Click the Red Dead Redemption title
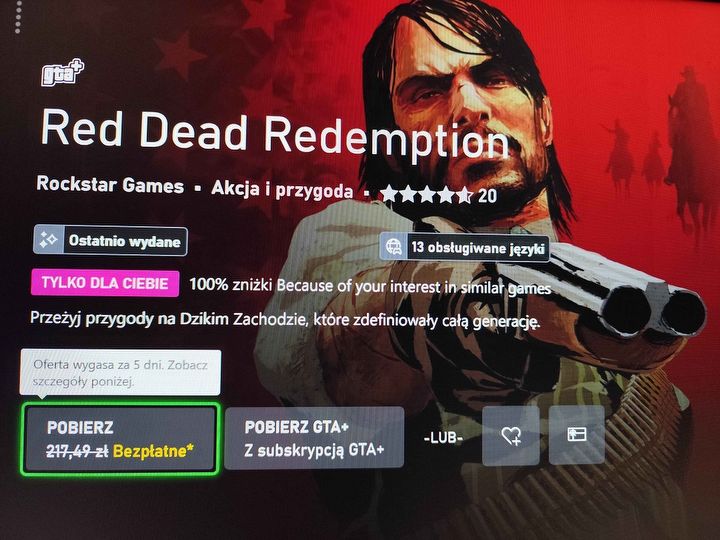Screen dimensions: 720x540 pyautogui.click(x=275, y=132)
